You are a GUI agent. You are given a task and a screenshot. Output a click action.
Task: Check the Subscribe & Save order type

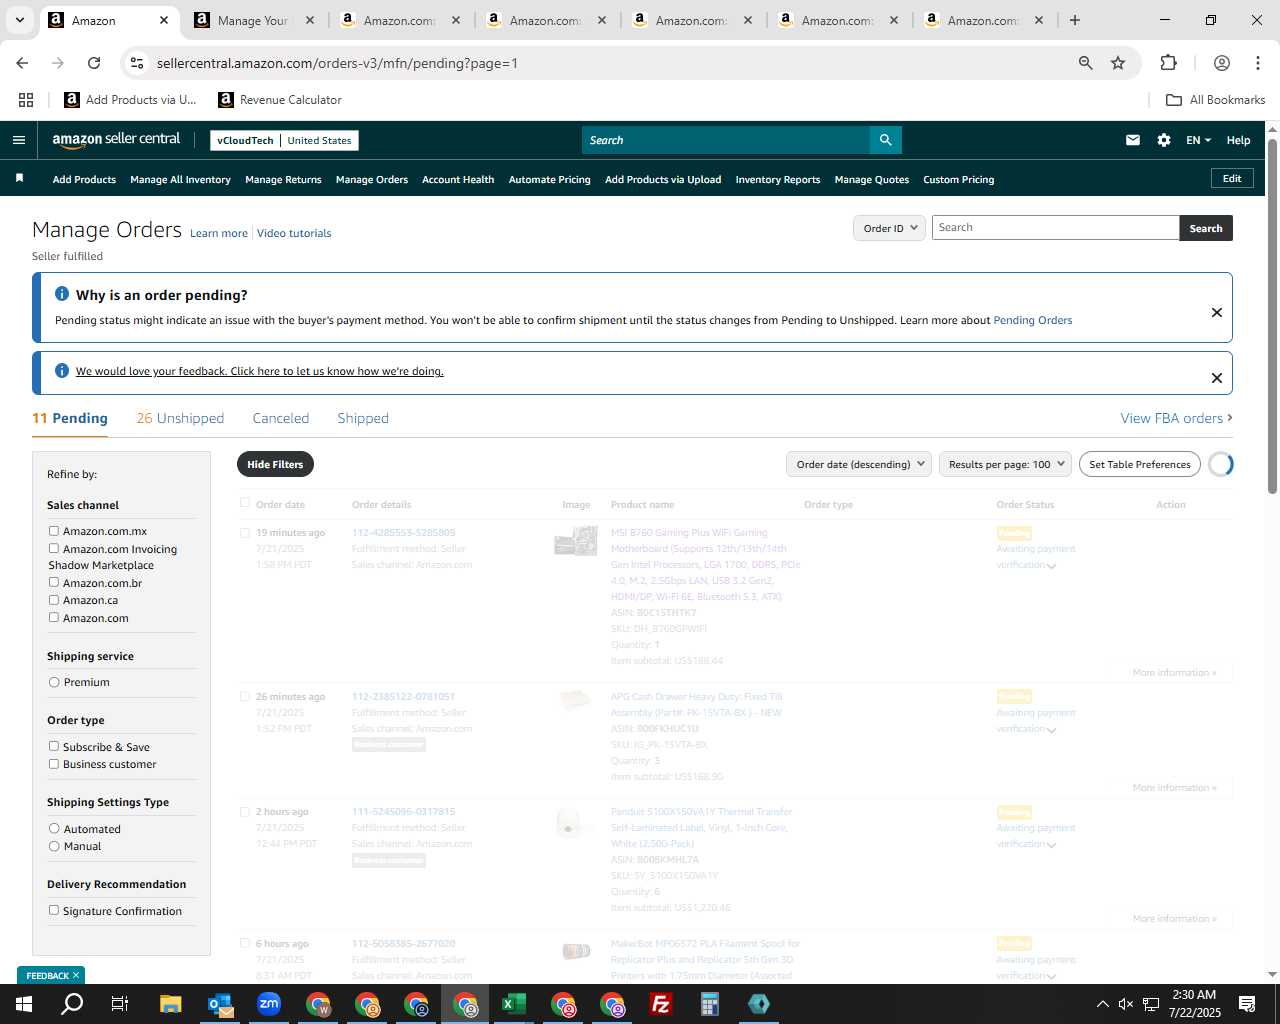[x=54, y=746]
